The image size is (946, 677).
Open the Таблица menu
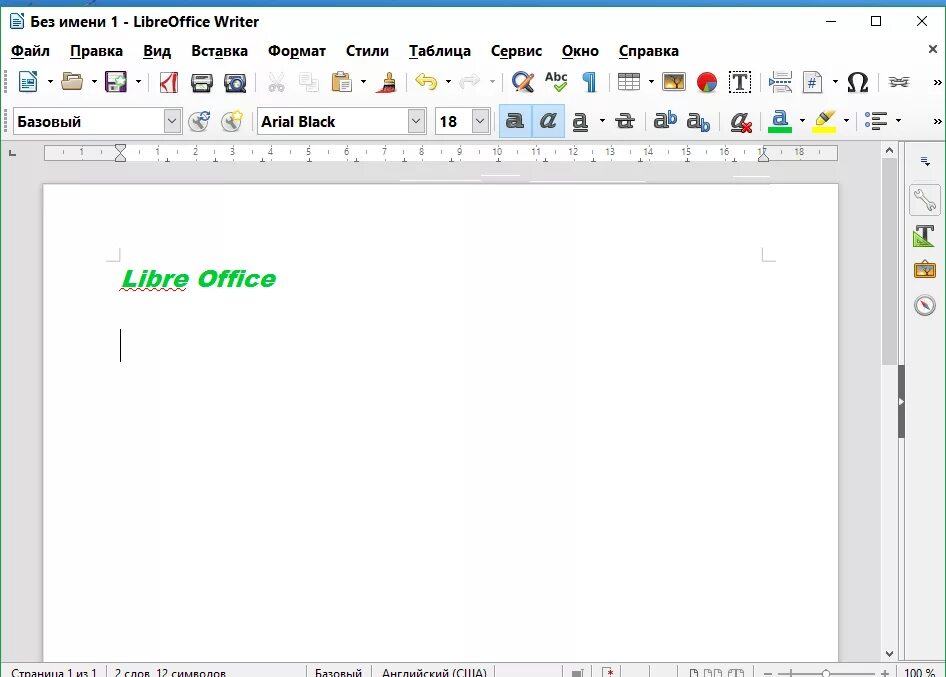[x=440, y=51]
